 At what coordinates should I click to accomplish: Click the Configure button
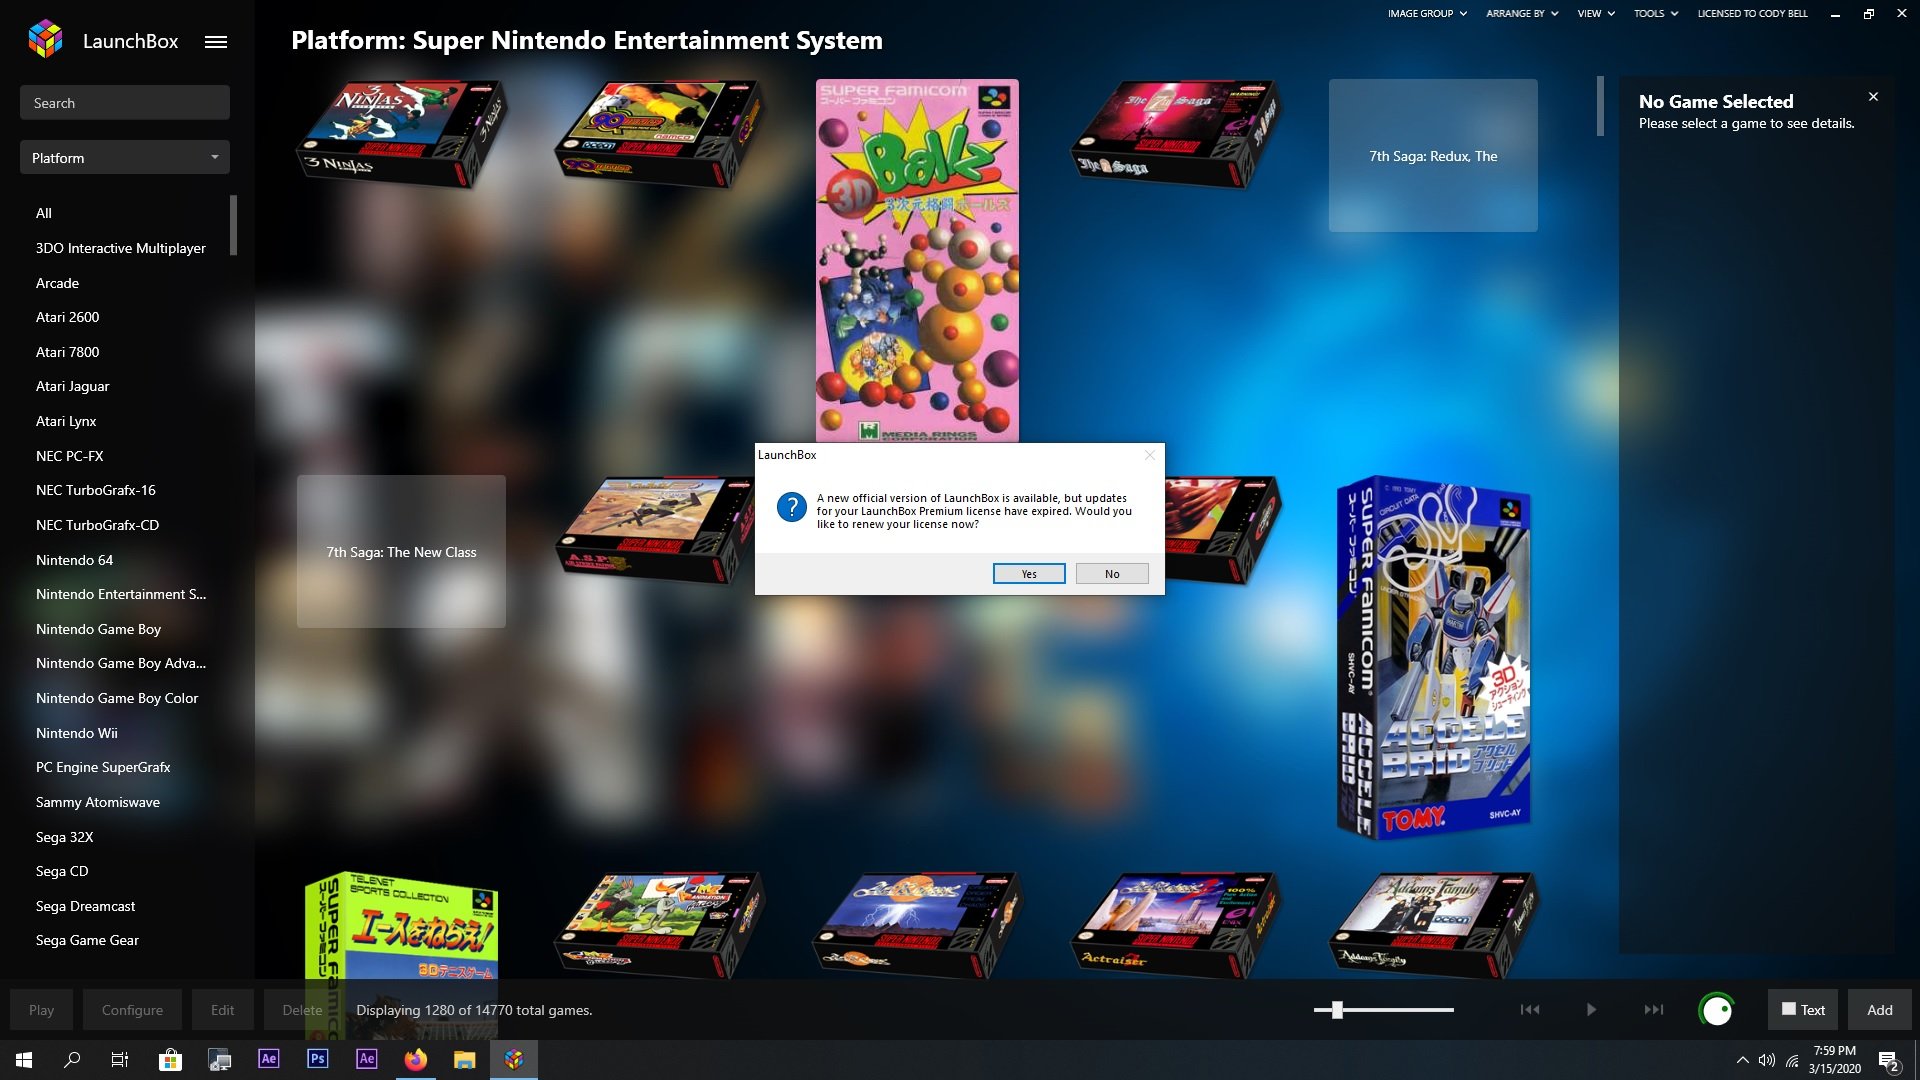tap(132, 1010)
